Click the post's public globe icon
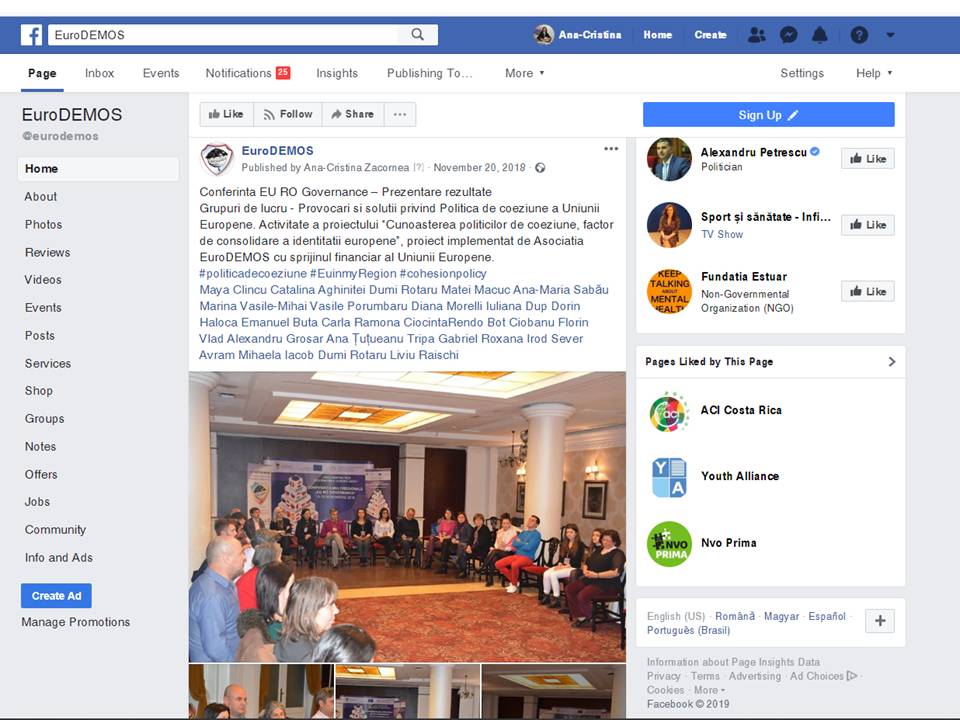The width and height of the screenshot is (960, 720). (540, 168)
